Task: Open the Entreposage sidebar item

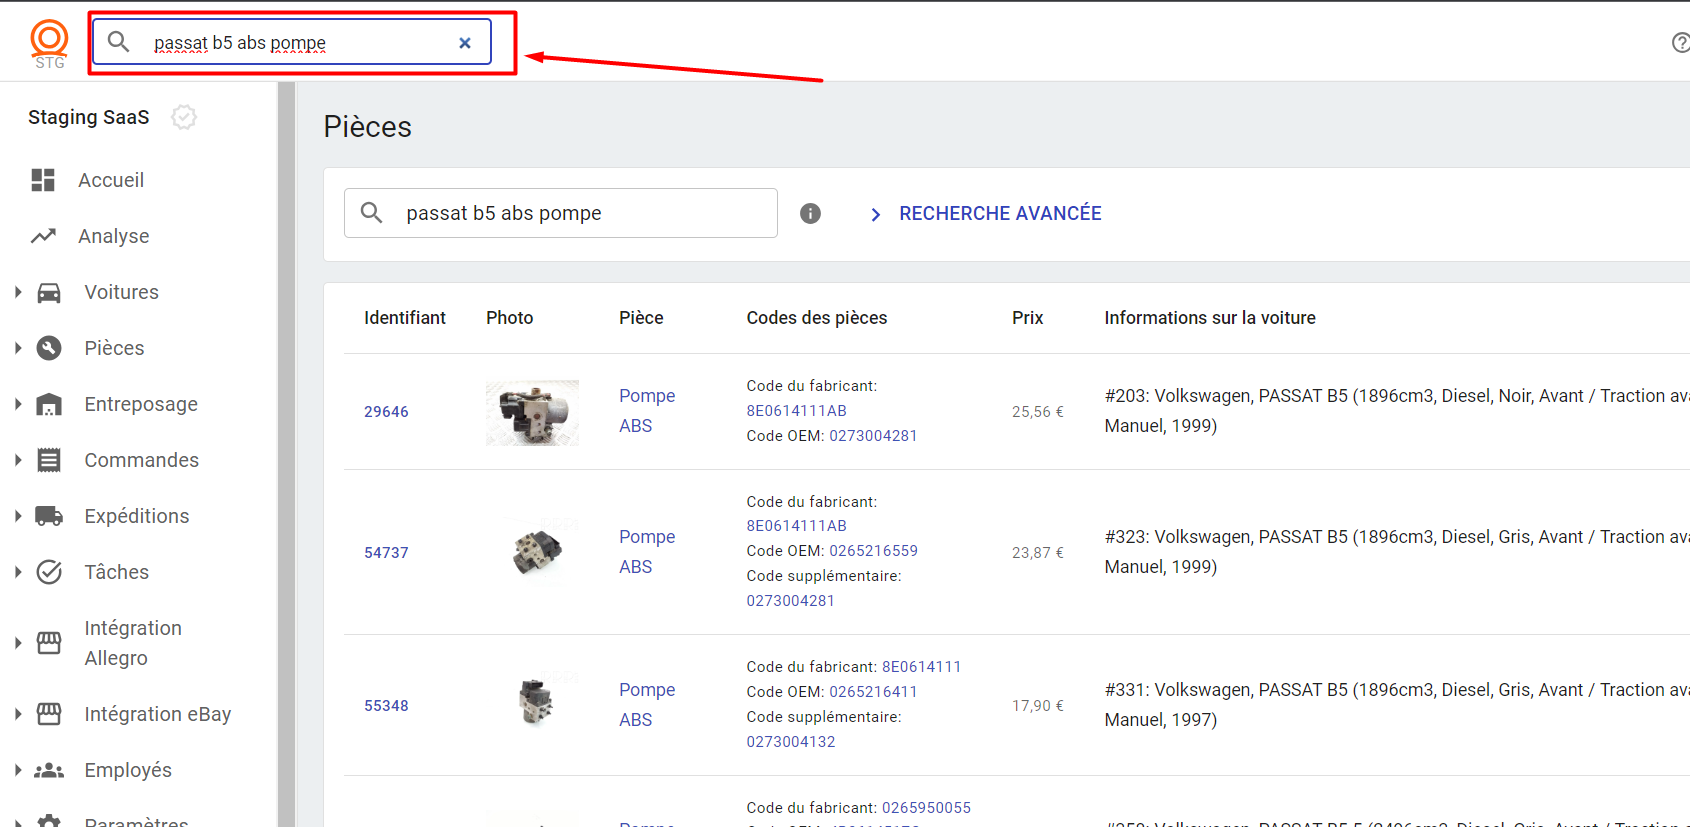Action: point(141,404)
